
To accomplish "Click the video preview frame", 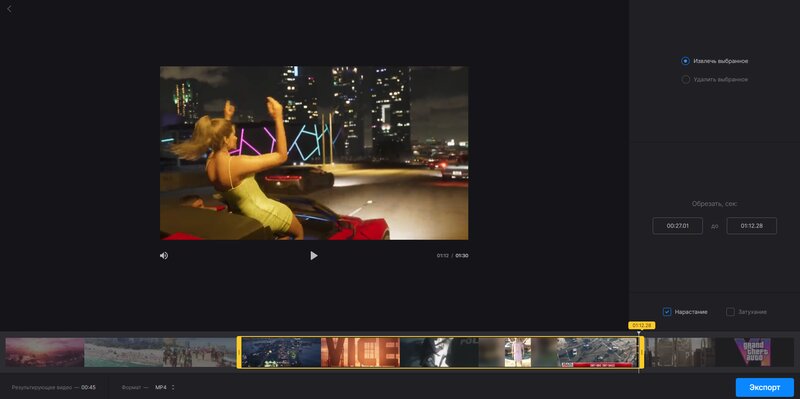I will pos(314,153).
